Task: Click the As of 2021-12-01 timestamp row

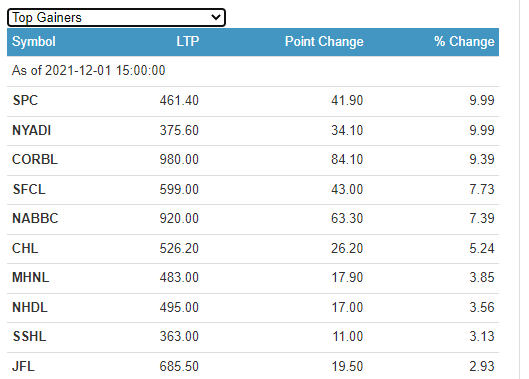Action: (x=253, y=71)
